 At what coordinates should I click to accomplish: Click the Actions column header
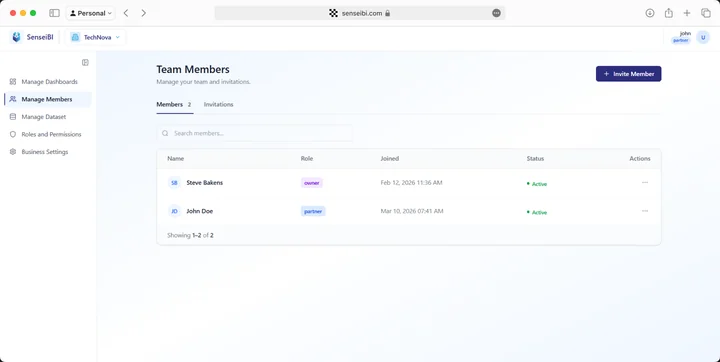tap(640, 158)
